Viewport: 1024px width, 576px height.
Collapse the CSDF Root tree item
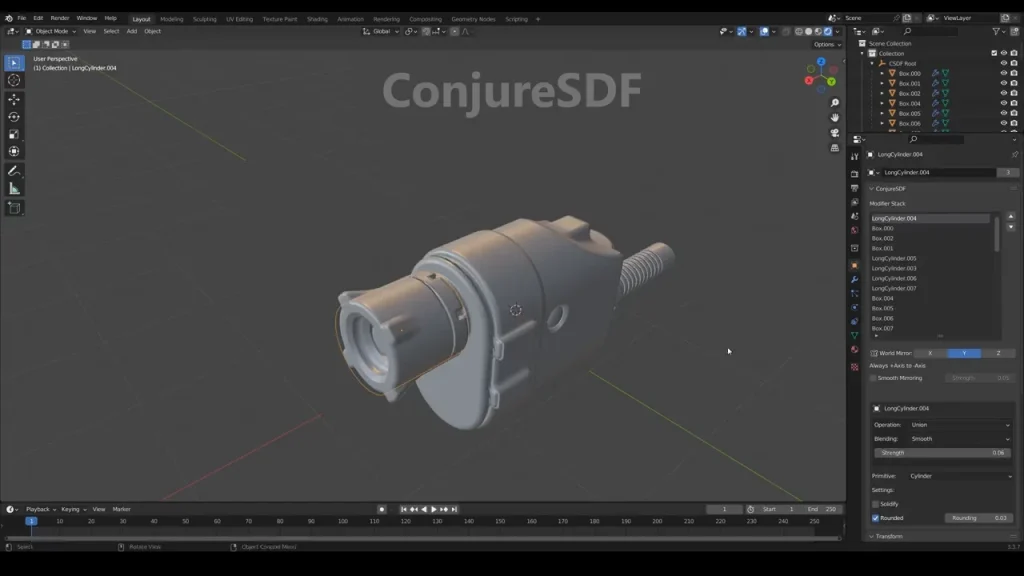pyautogui.click(x=872, y=63)
